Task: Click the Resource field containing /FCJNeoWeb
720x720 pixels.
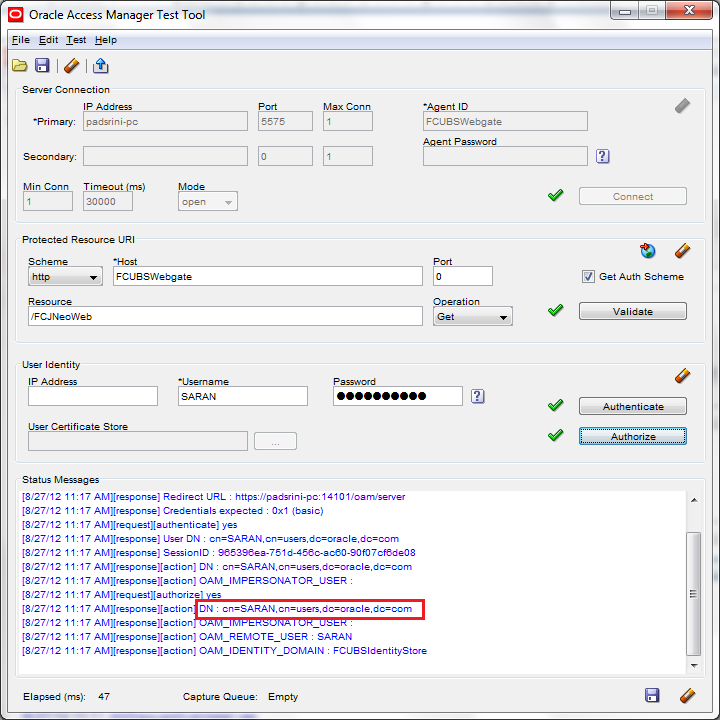Action: click(x=225, y=316)
